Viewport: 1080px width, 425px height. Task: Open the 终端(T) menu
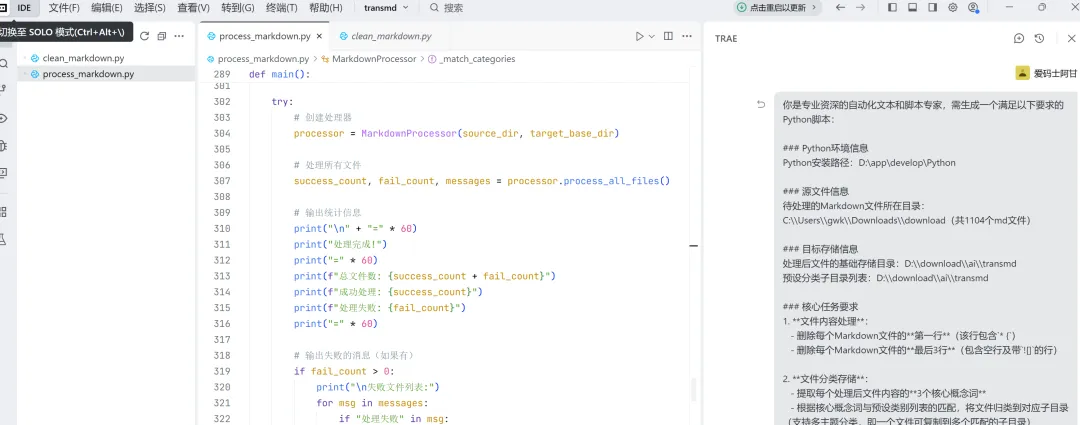tap(280, 8)
